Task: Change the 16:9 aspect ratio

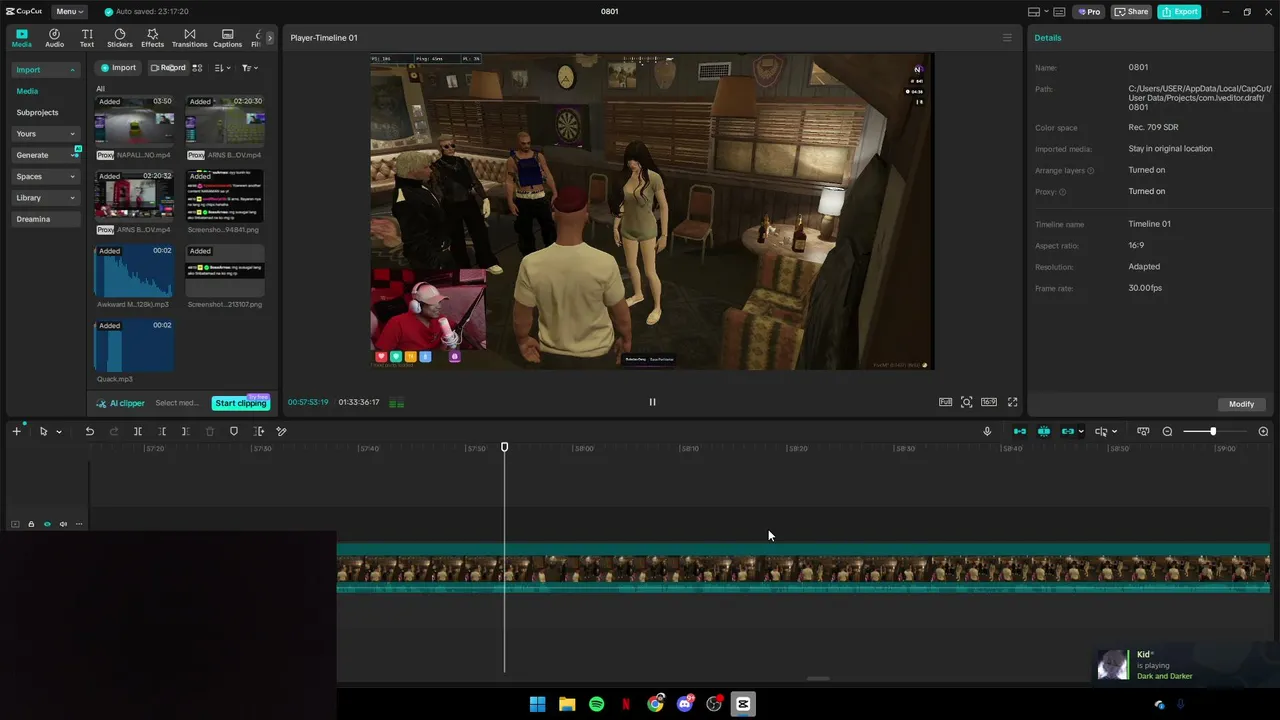Action: [x=988, y=402]
